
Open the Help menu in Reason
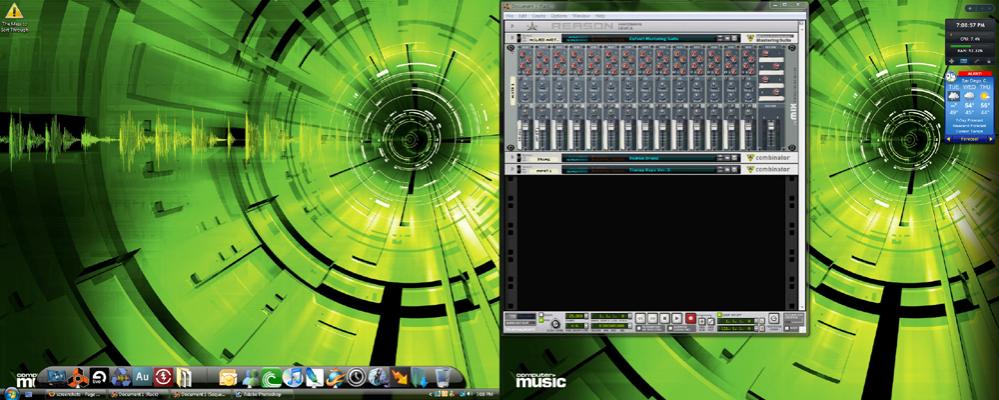[600, 16]
